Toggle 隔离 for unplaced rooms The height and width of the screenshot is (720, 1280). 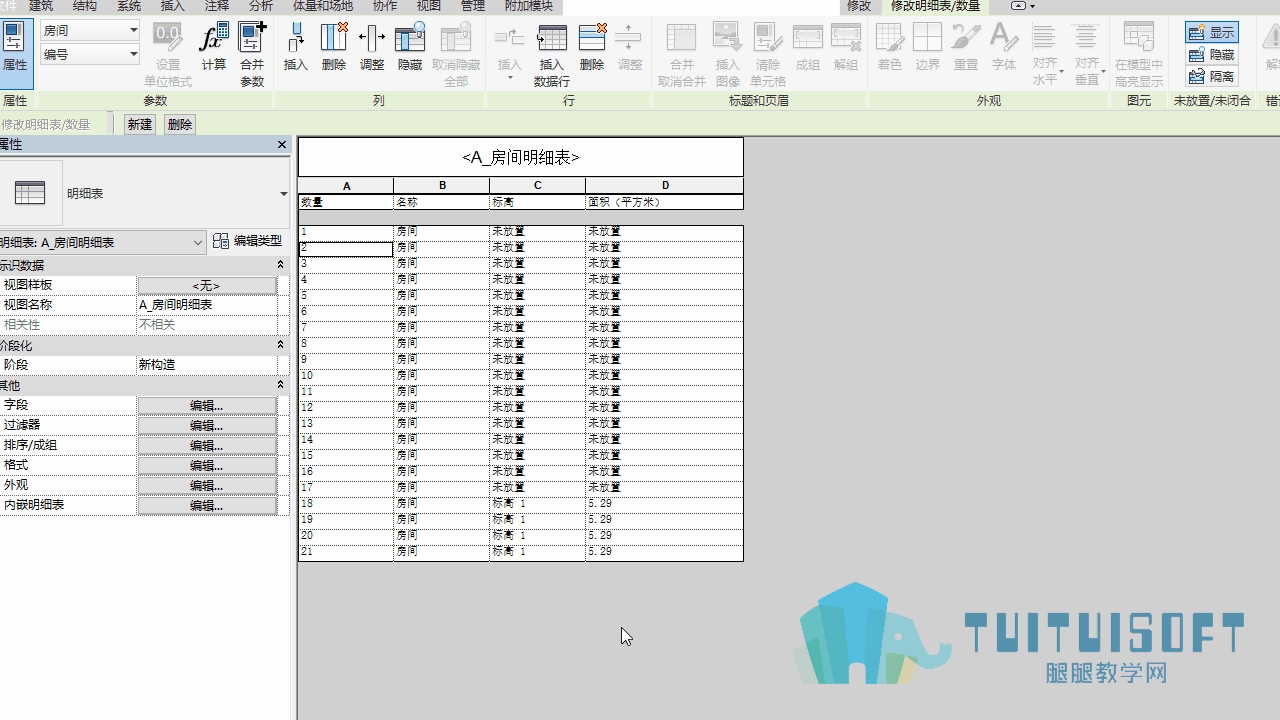[x=1212, y=77]
